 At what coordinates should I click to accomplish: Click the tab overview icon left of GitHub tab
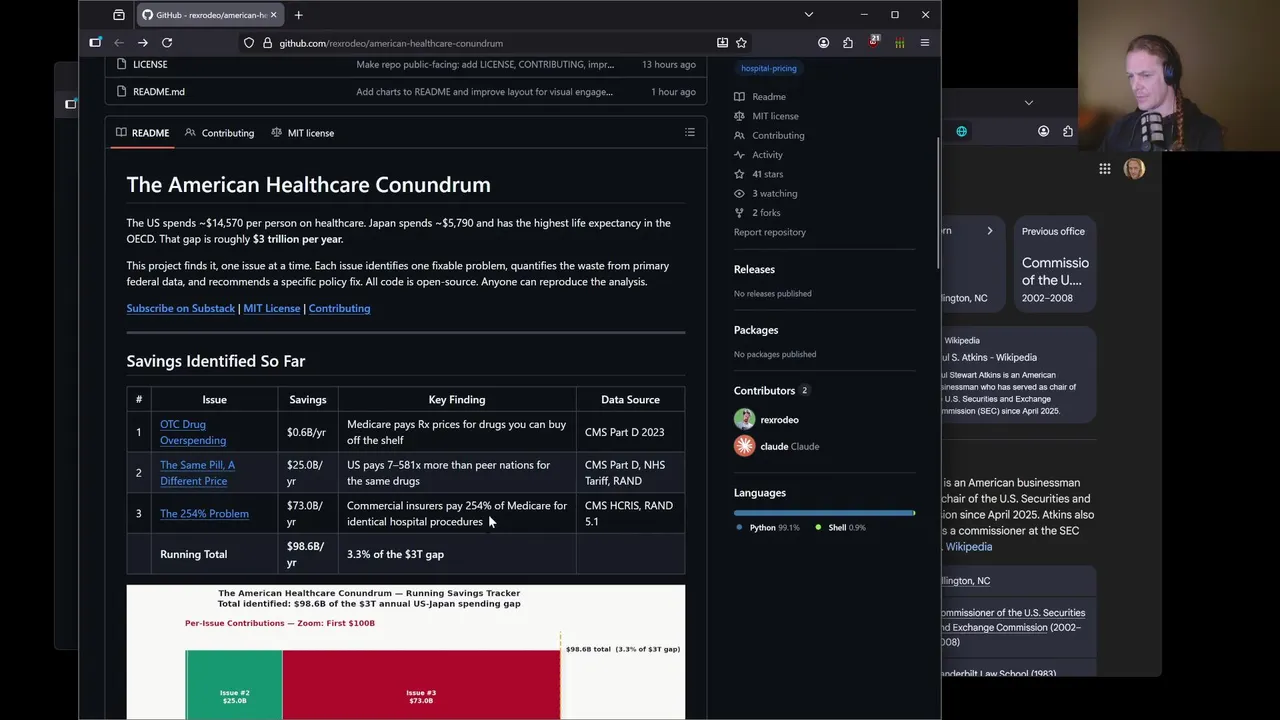click(x=119, y=15)
